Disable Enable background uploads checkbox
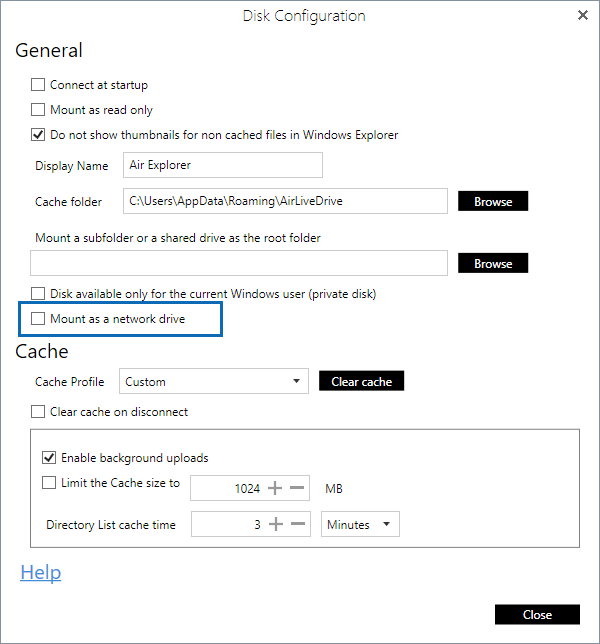This screenshot has width=600, height=644. click(x=48, y=458)
